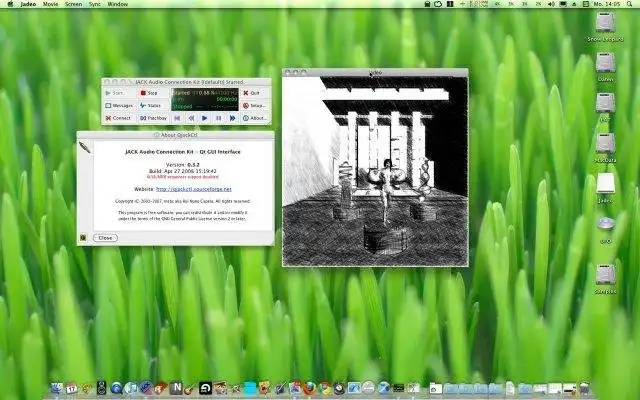Click the transport backward button
640x400 pixels.
pos(191,118)
